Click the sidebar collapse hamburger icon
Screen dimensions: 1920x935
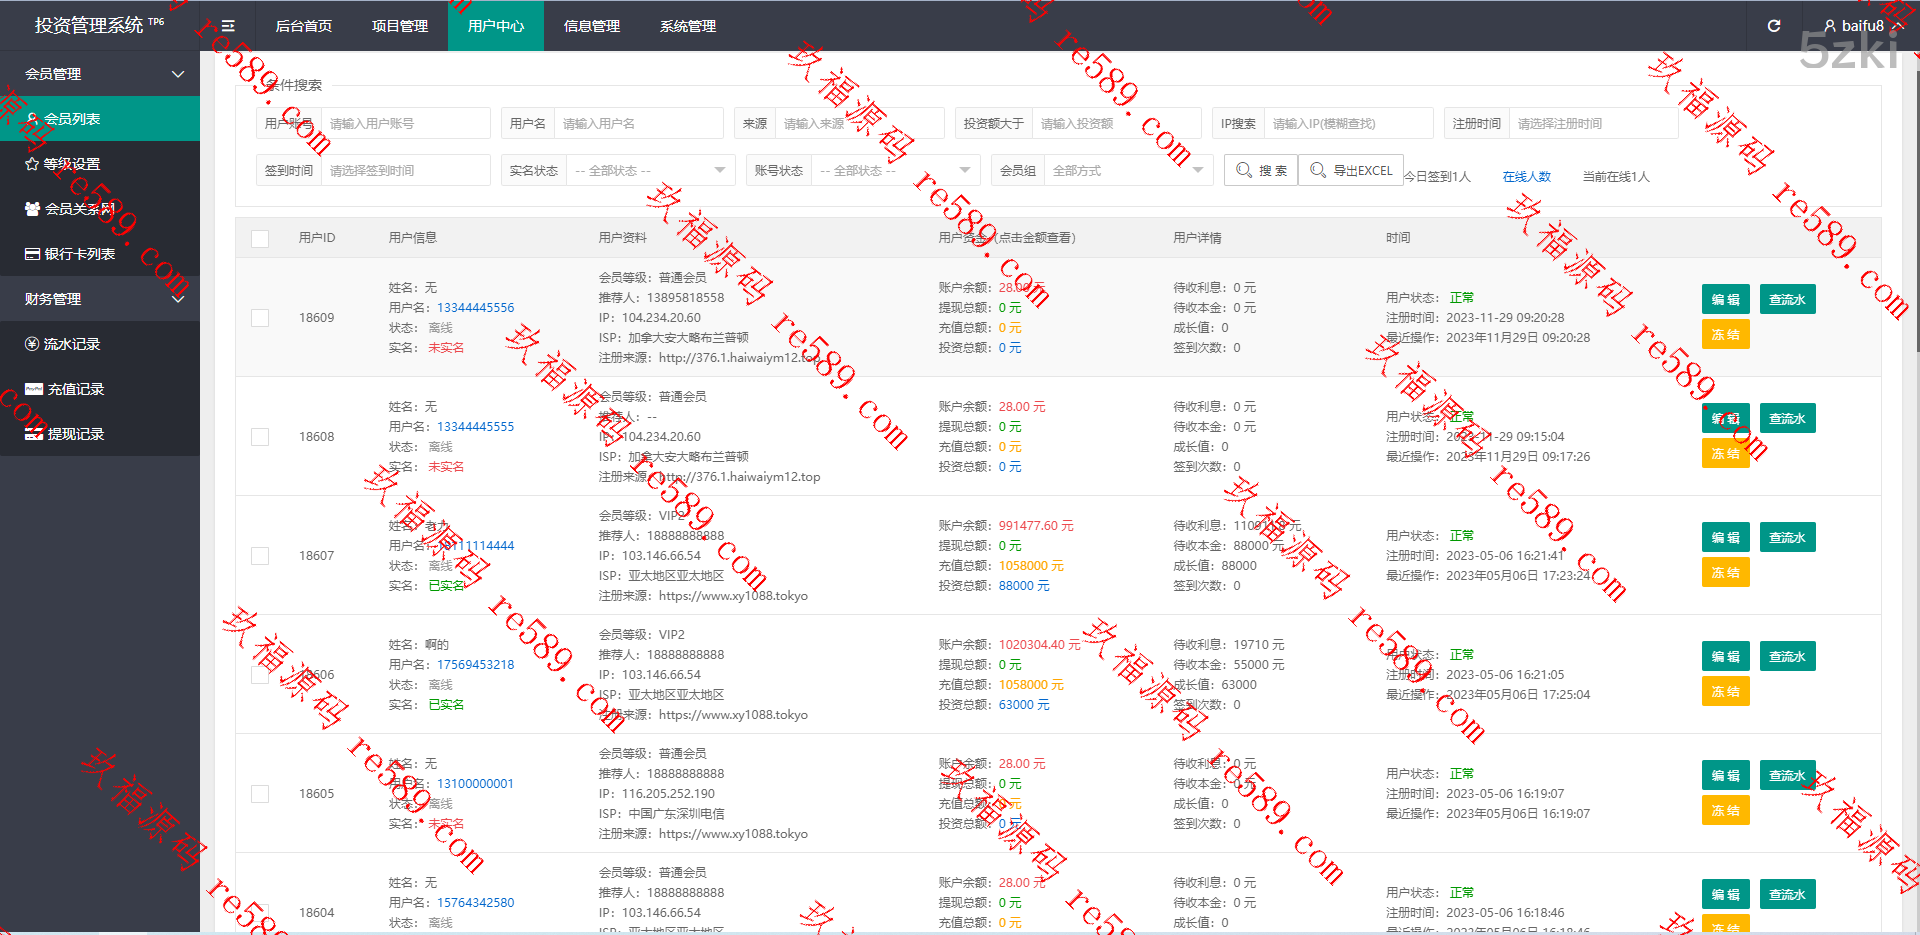coord(228,26)
